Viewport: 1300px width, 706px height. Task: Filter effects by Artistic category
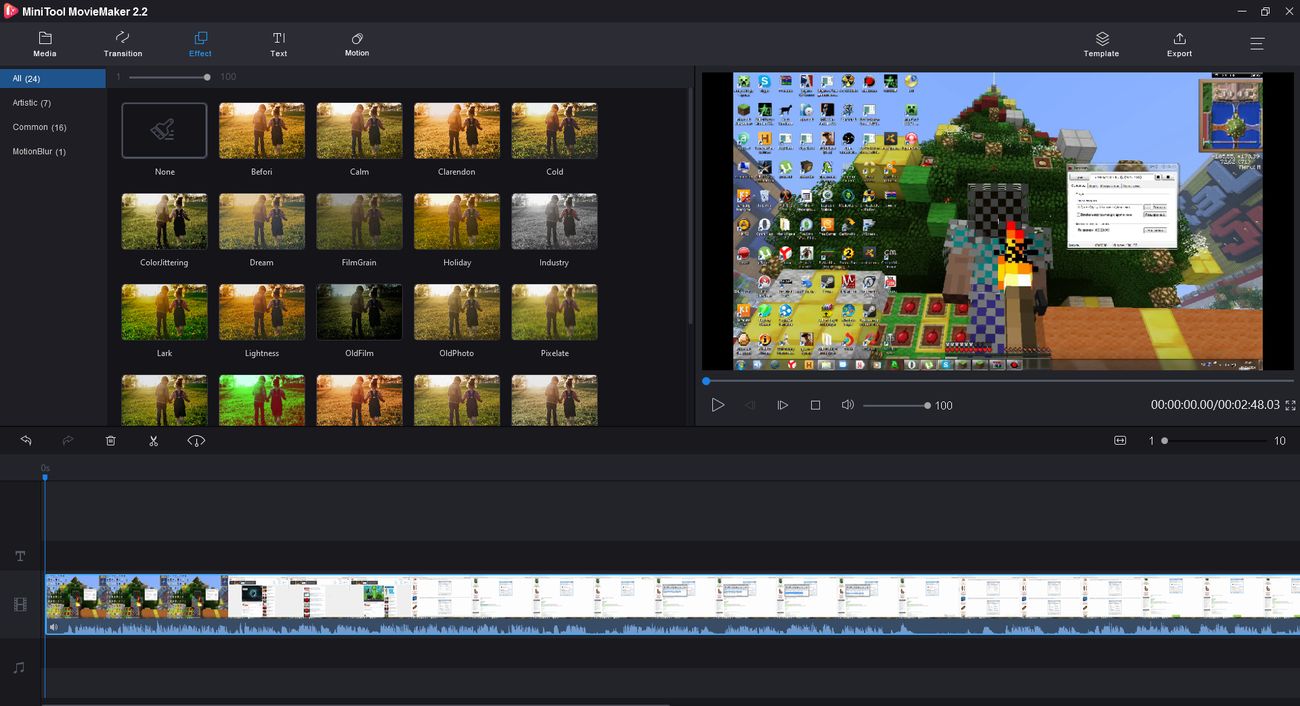pyautogui.click(x=32, y=103)
